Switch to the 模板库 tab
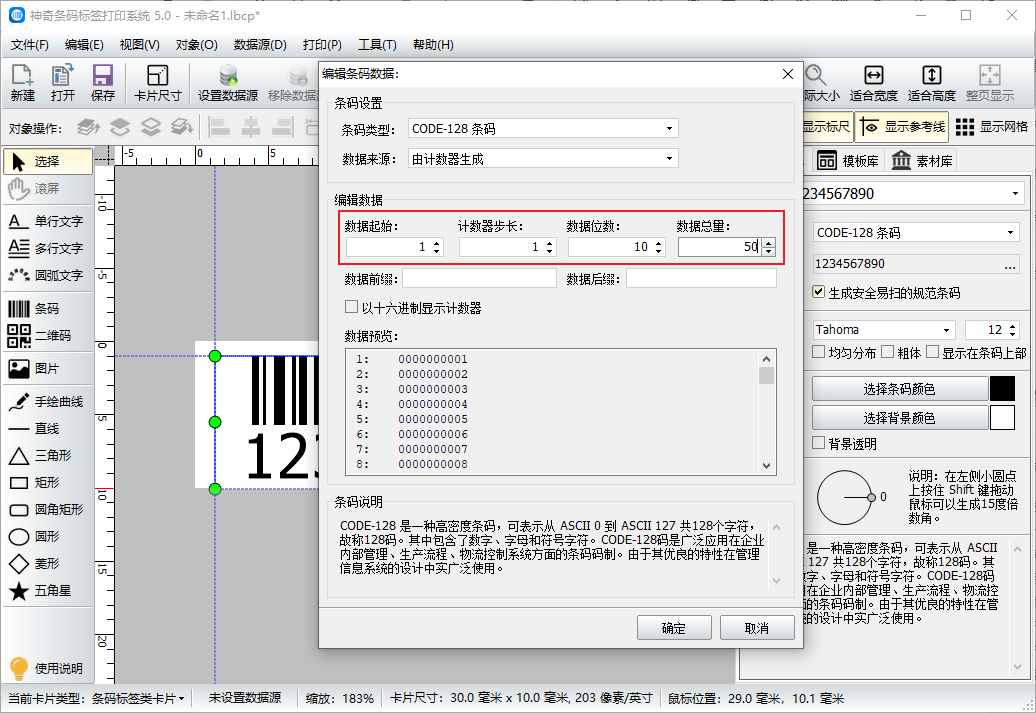The height and width of the screenshot is (713, 1036). [x=848, y=161]
